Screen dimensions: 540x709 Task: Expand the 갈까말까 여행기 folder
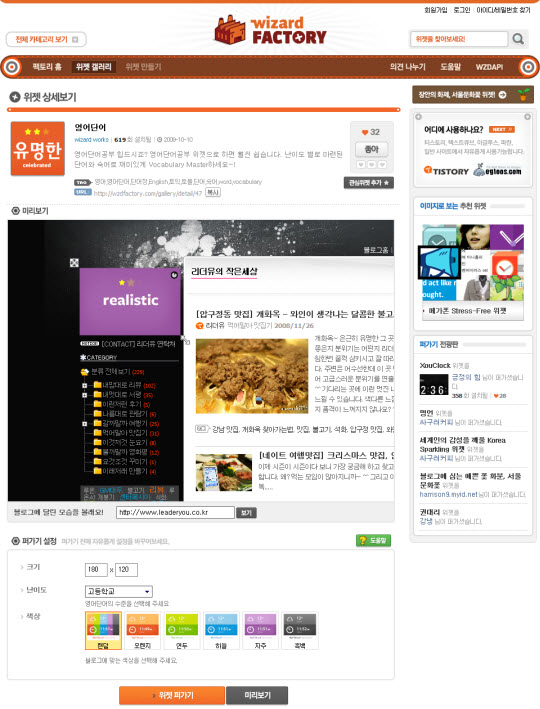coord(85,424)
